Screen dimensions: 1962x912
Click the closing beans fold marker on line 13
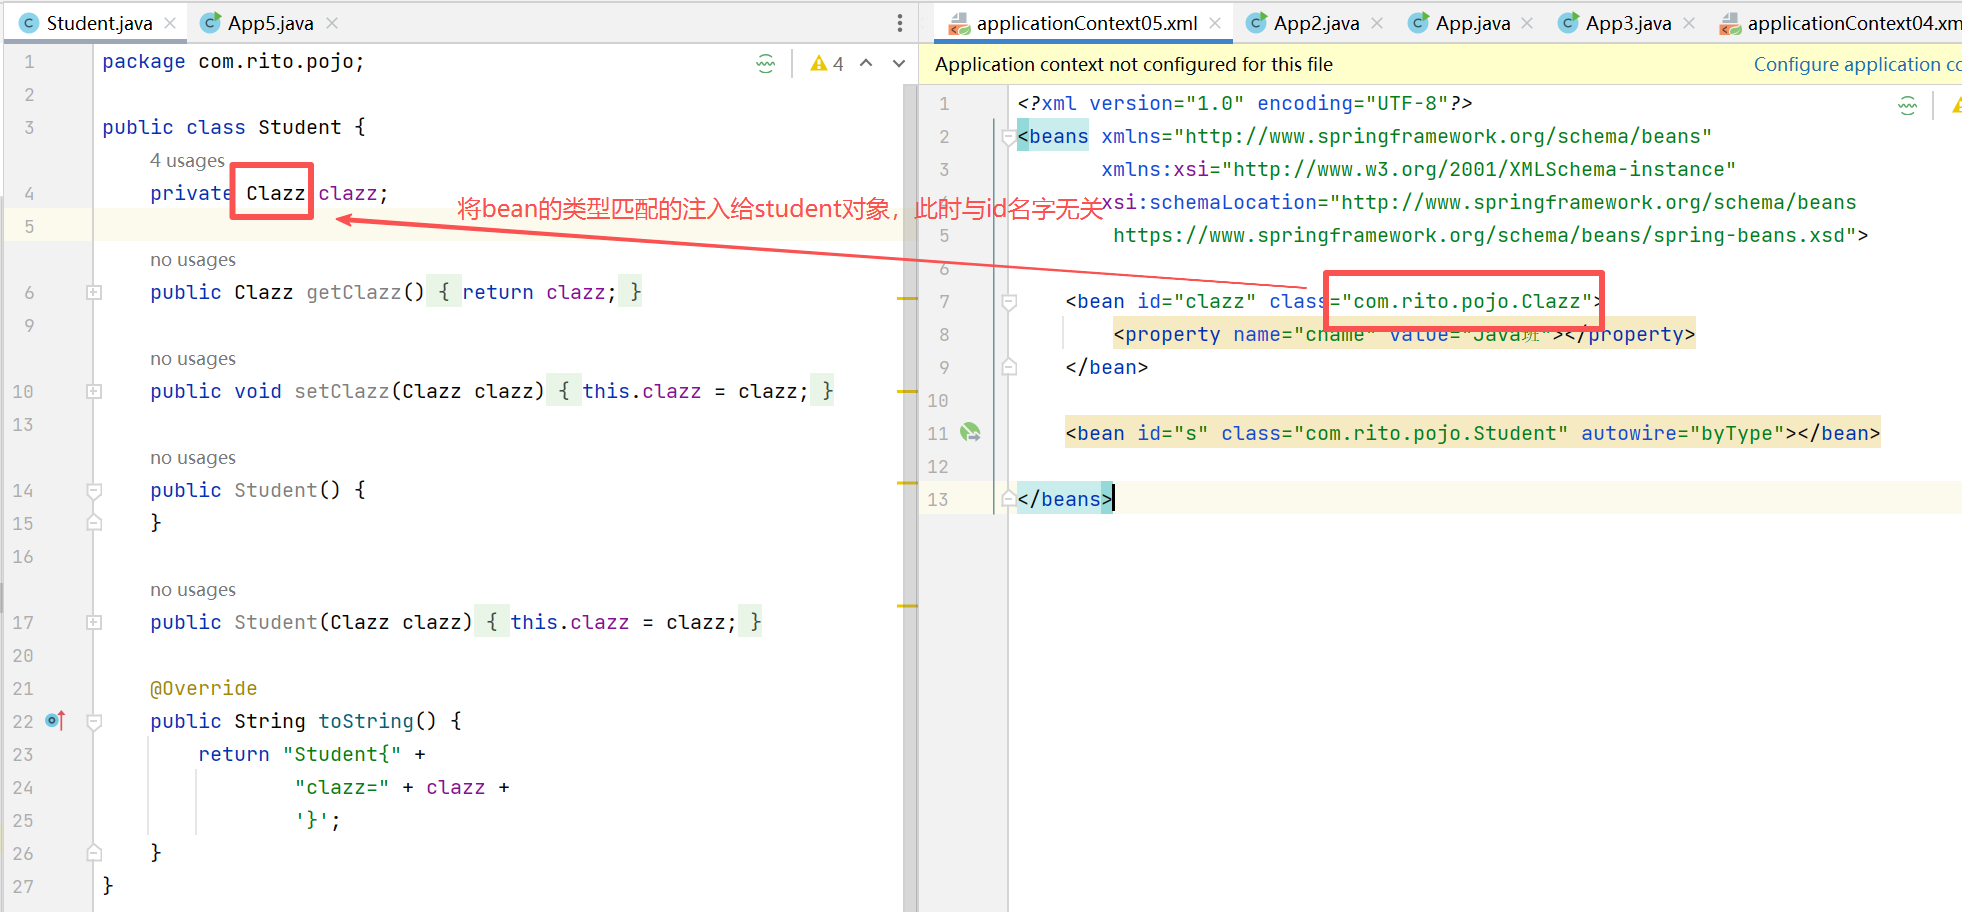(x=1009, y=499)
